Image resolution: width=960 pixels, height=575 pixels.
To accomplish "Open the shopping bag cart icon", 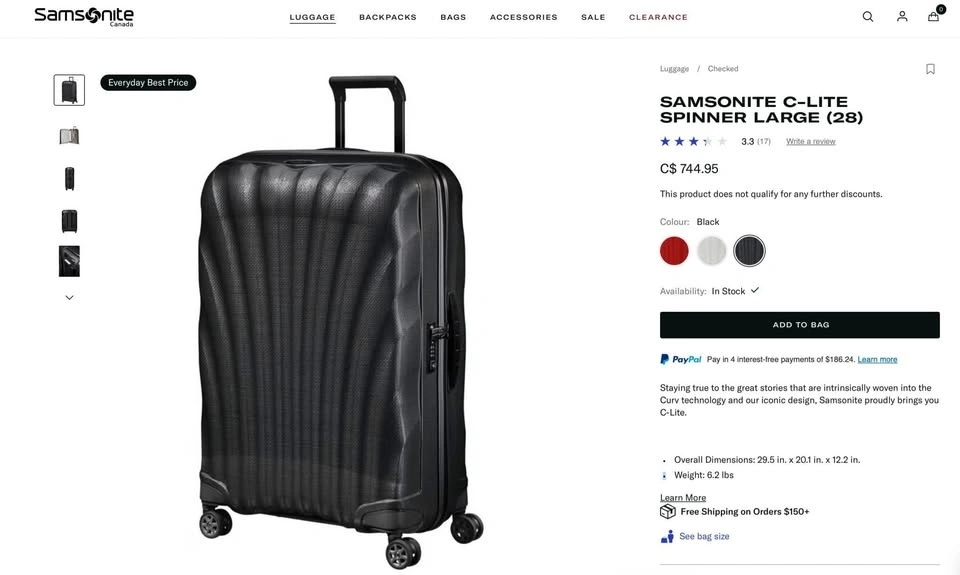I will 934,16.
